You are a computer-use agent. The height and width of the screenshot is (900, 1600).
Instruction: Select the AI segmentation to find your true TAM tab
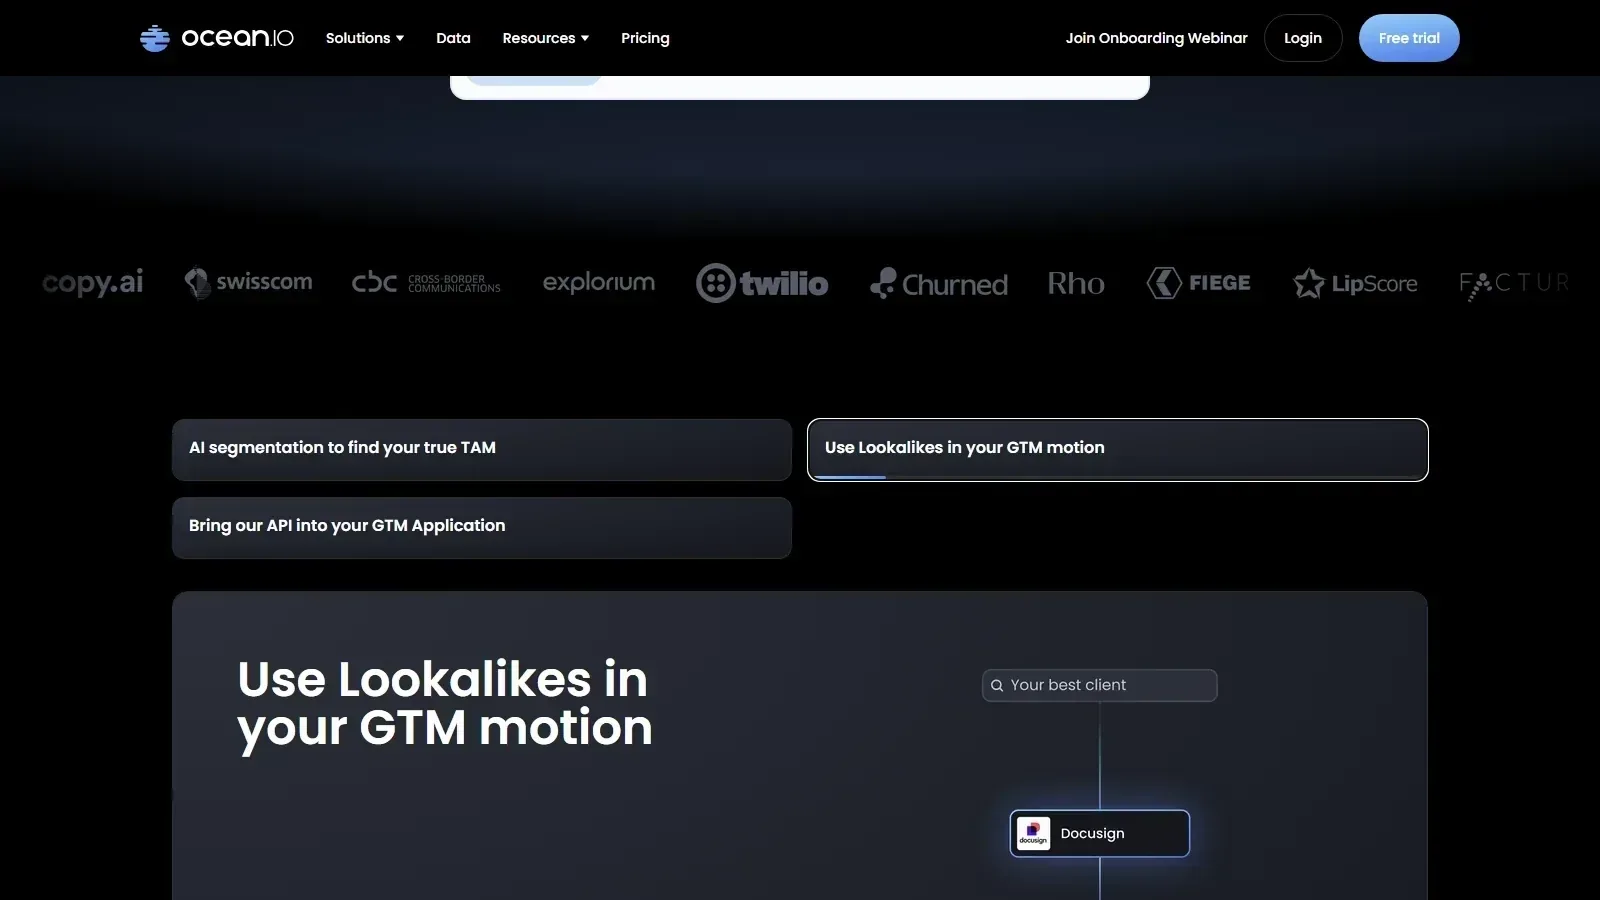(482, 450)
